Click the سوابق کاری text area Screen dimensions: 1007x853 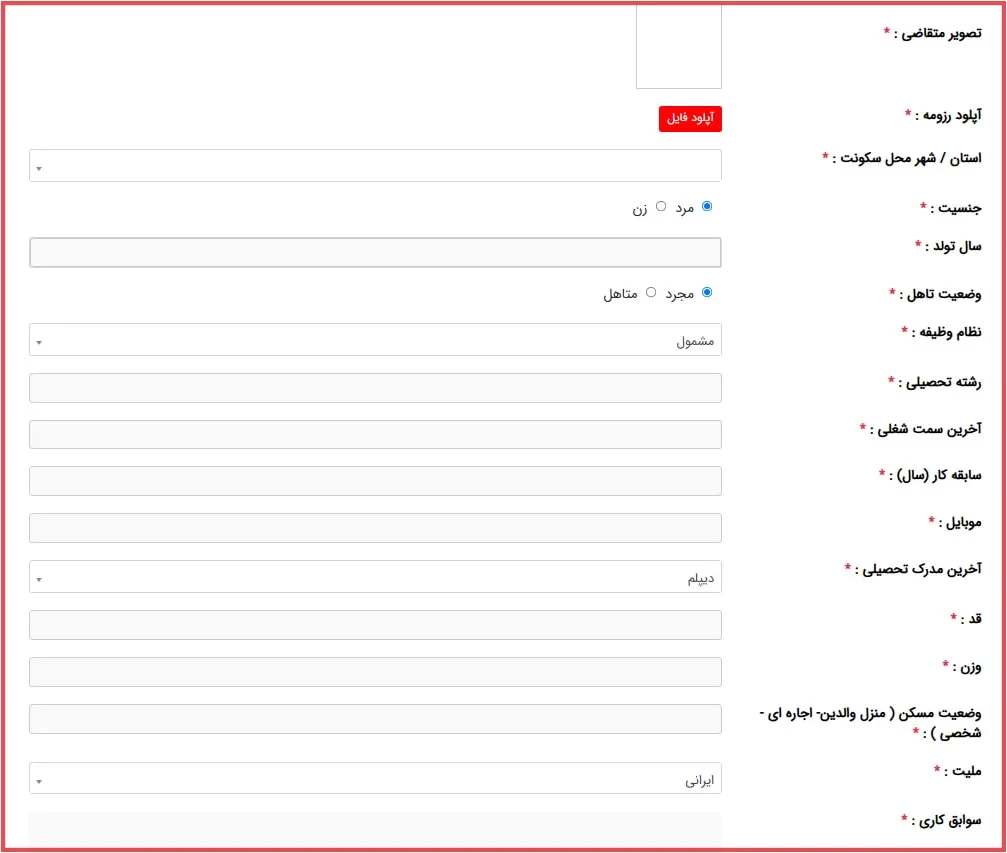(375, 830)
